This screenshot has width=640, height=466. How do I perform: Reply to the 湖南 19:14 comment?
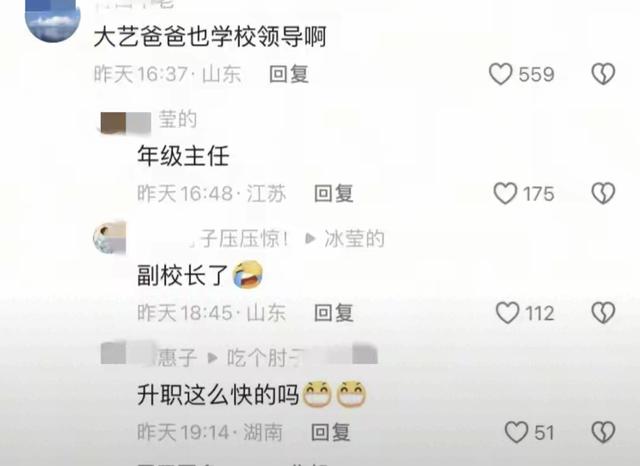tap(330, 432)
